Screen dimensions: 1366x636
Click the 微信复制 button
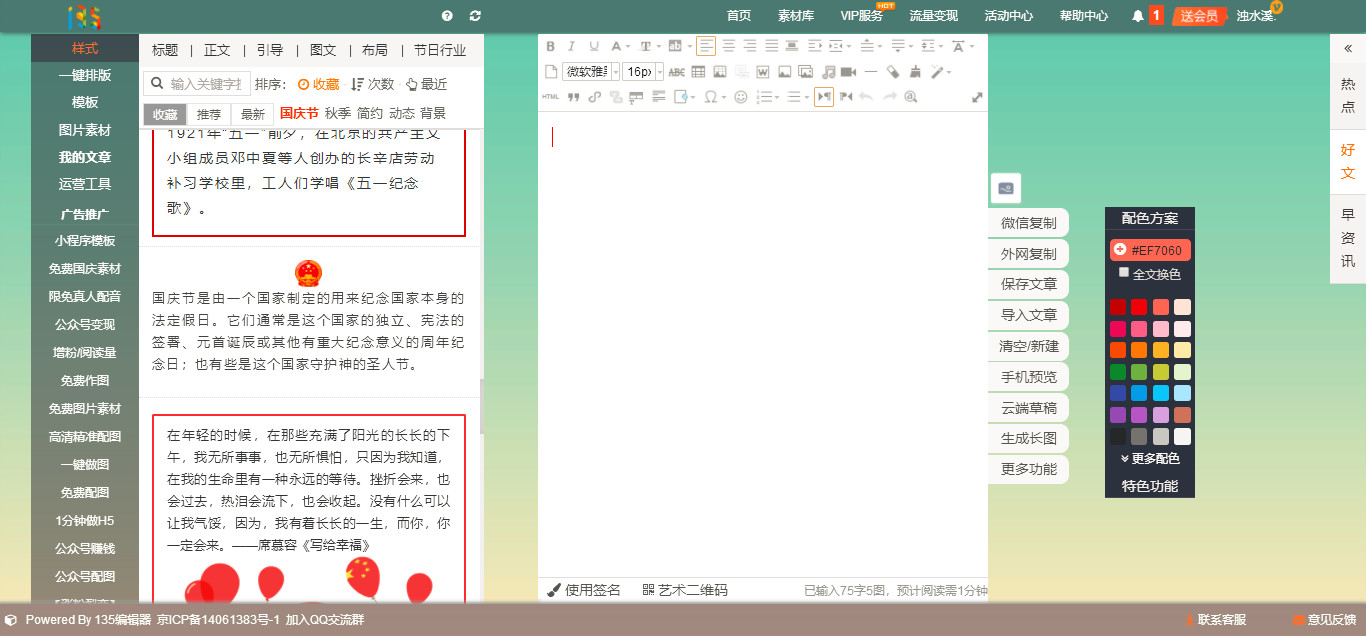(1029, 222)
